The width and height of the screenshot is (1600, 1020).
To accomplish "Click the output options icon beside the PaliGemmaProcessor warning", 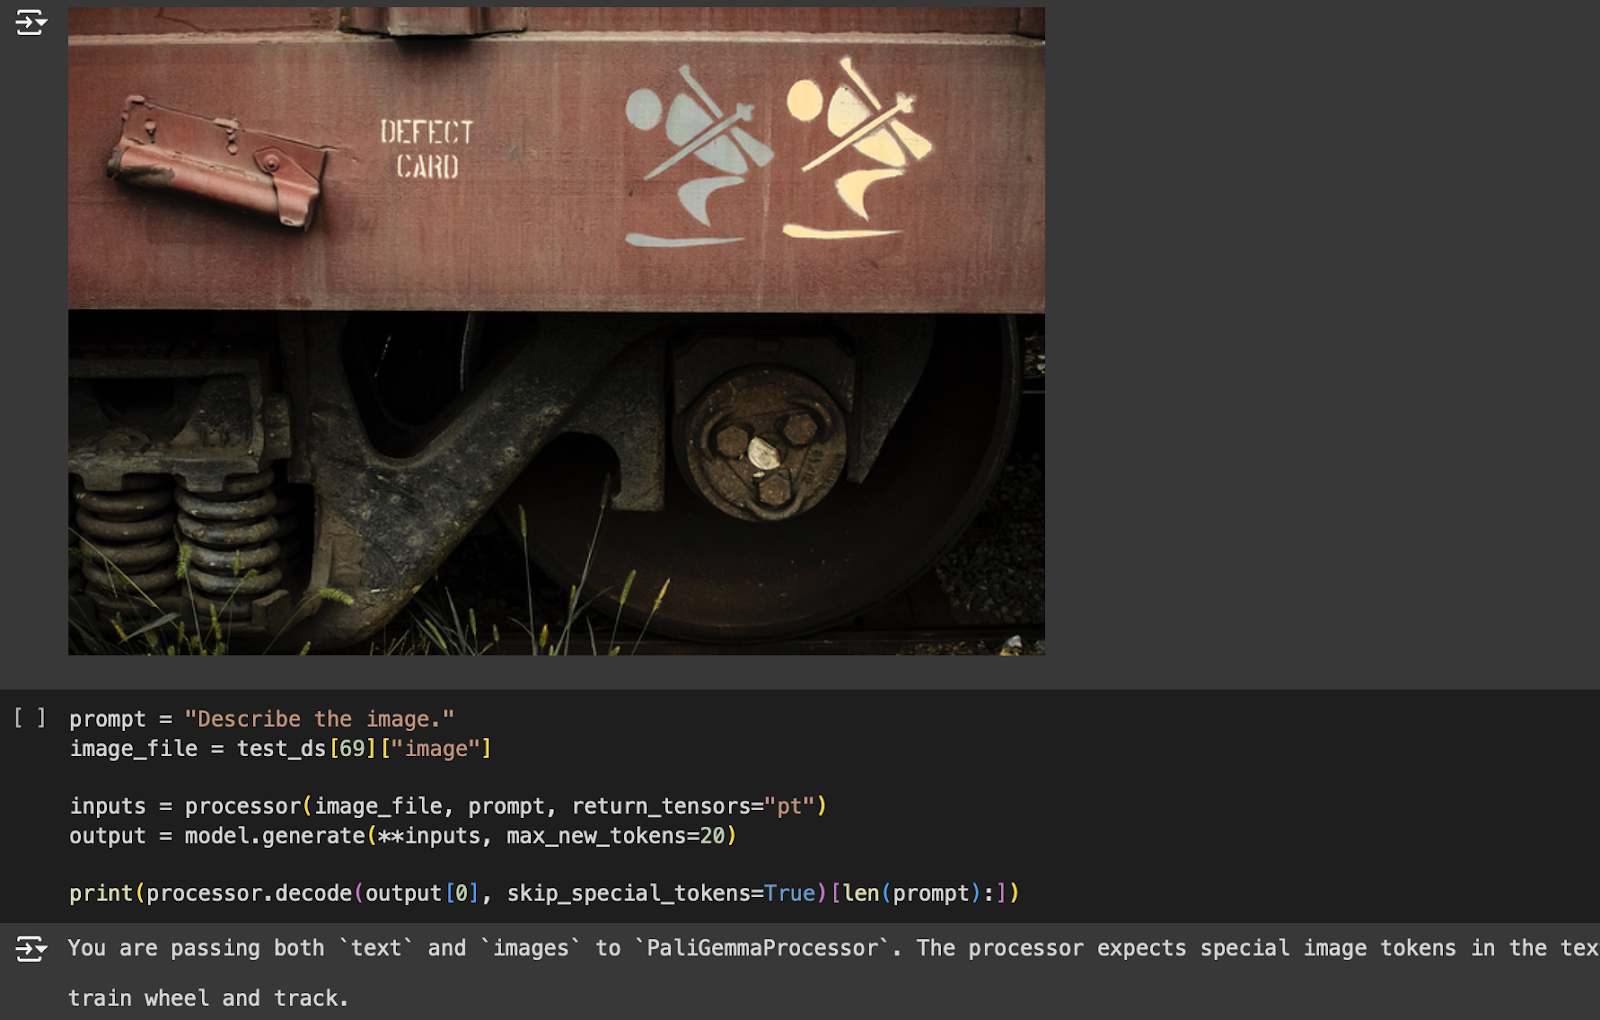I will pos(31,948).
